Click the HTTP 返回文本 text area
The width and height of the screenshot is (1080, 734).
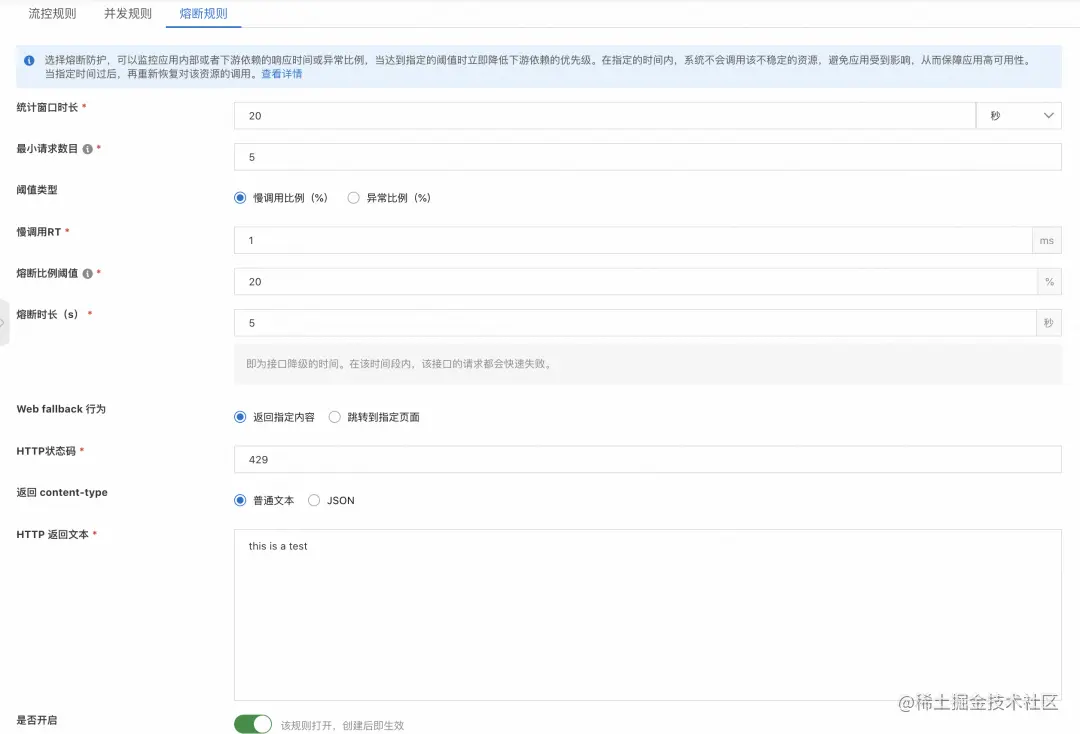[x=647, y=615]
